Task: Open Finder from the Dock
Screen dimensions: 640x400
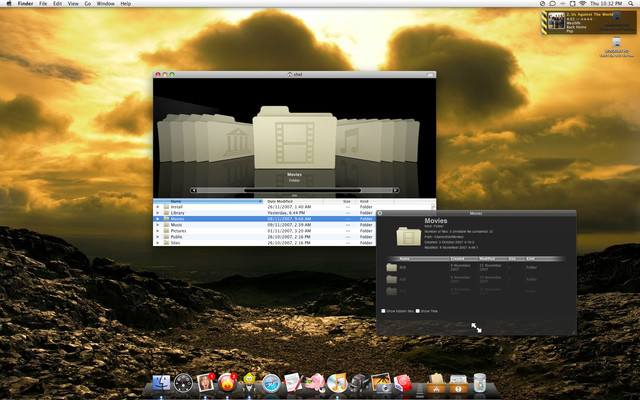Action: click(162, 382)
